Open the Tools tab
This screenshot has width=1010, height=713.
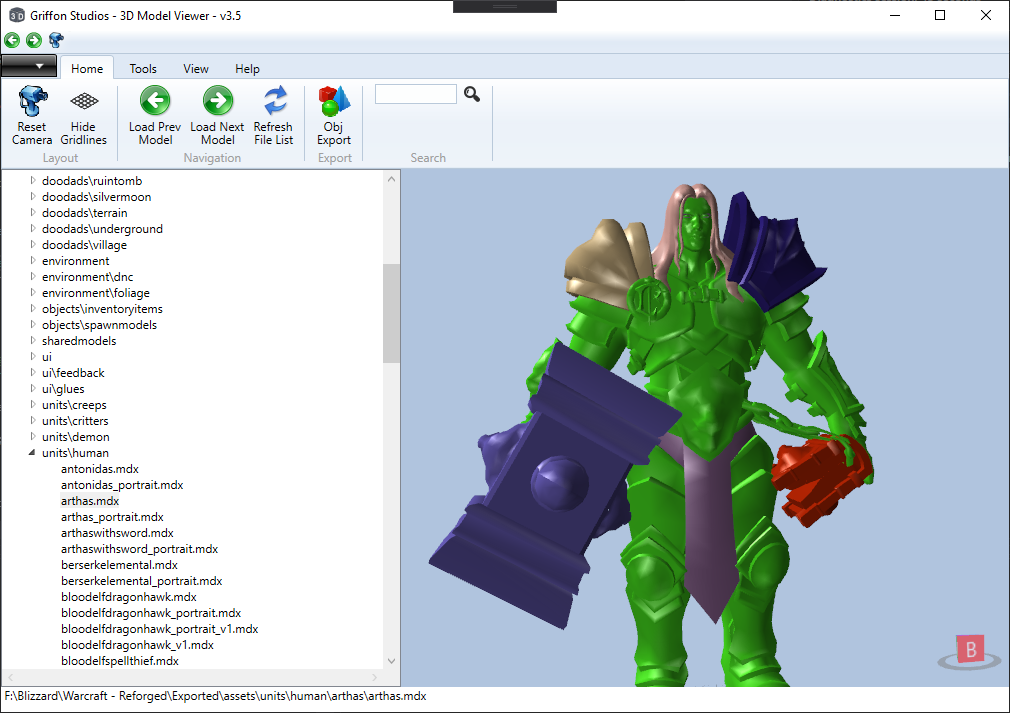click(x=143, y=68)
